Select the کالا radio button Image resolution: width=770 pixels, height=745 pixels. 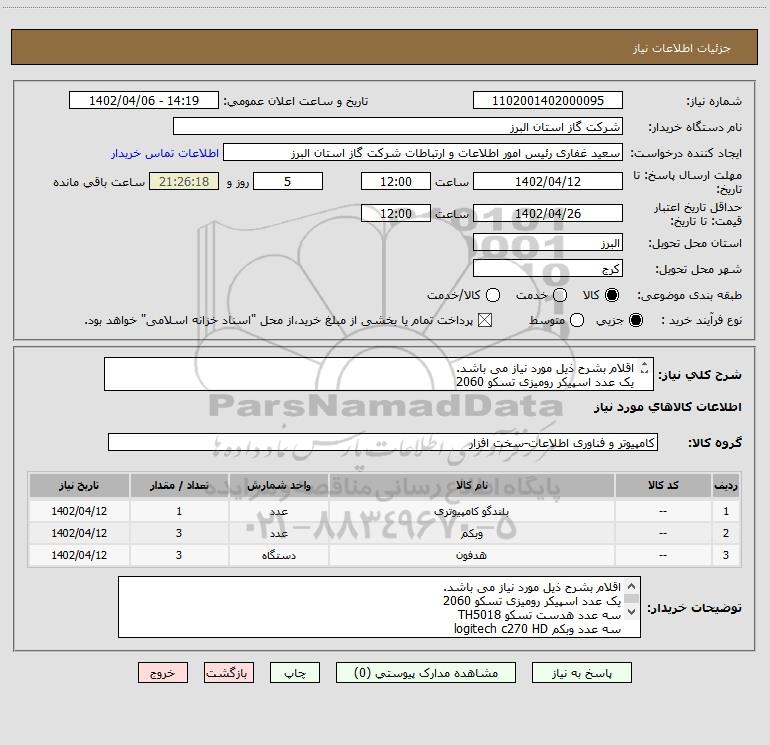pos(612,295)
